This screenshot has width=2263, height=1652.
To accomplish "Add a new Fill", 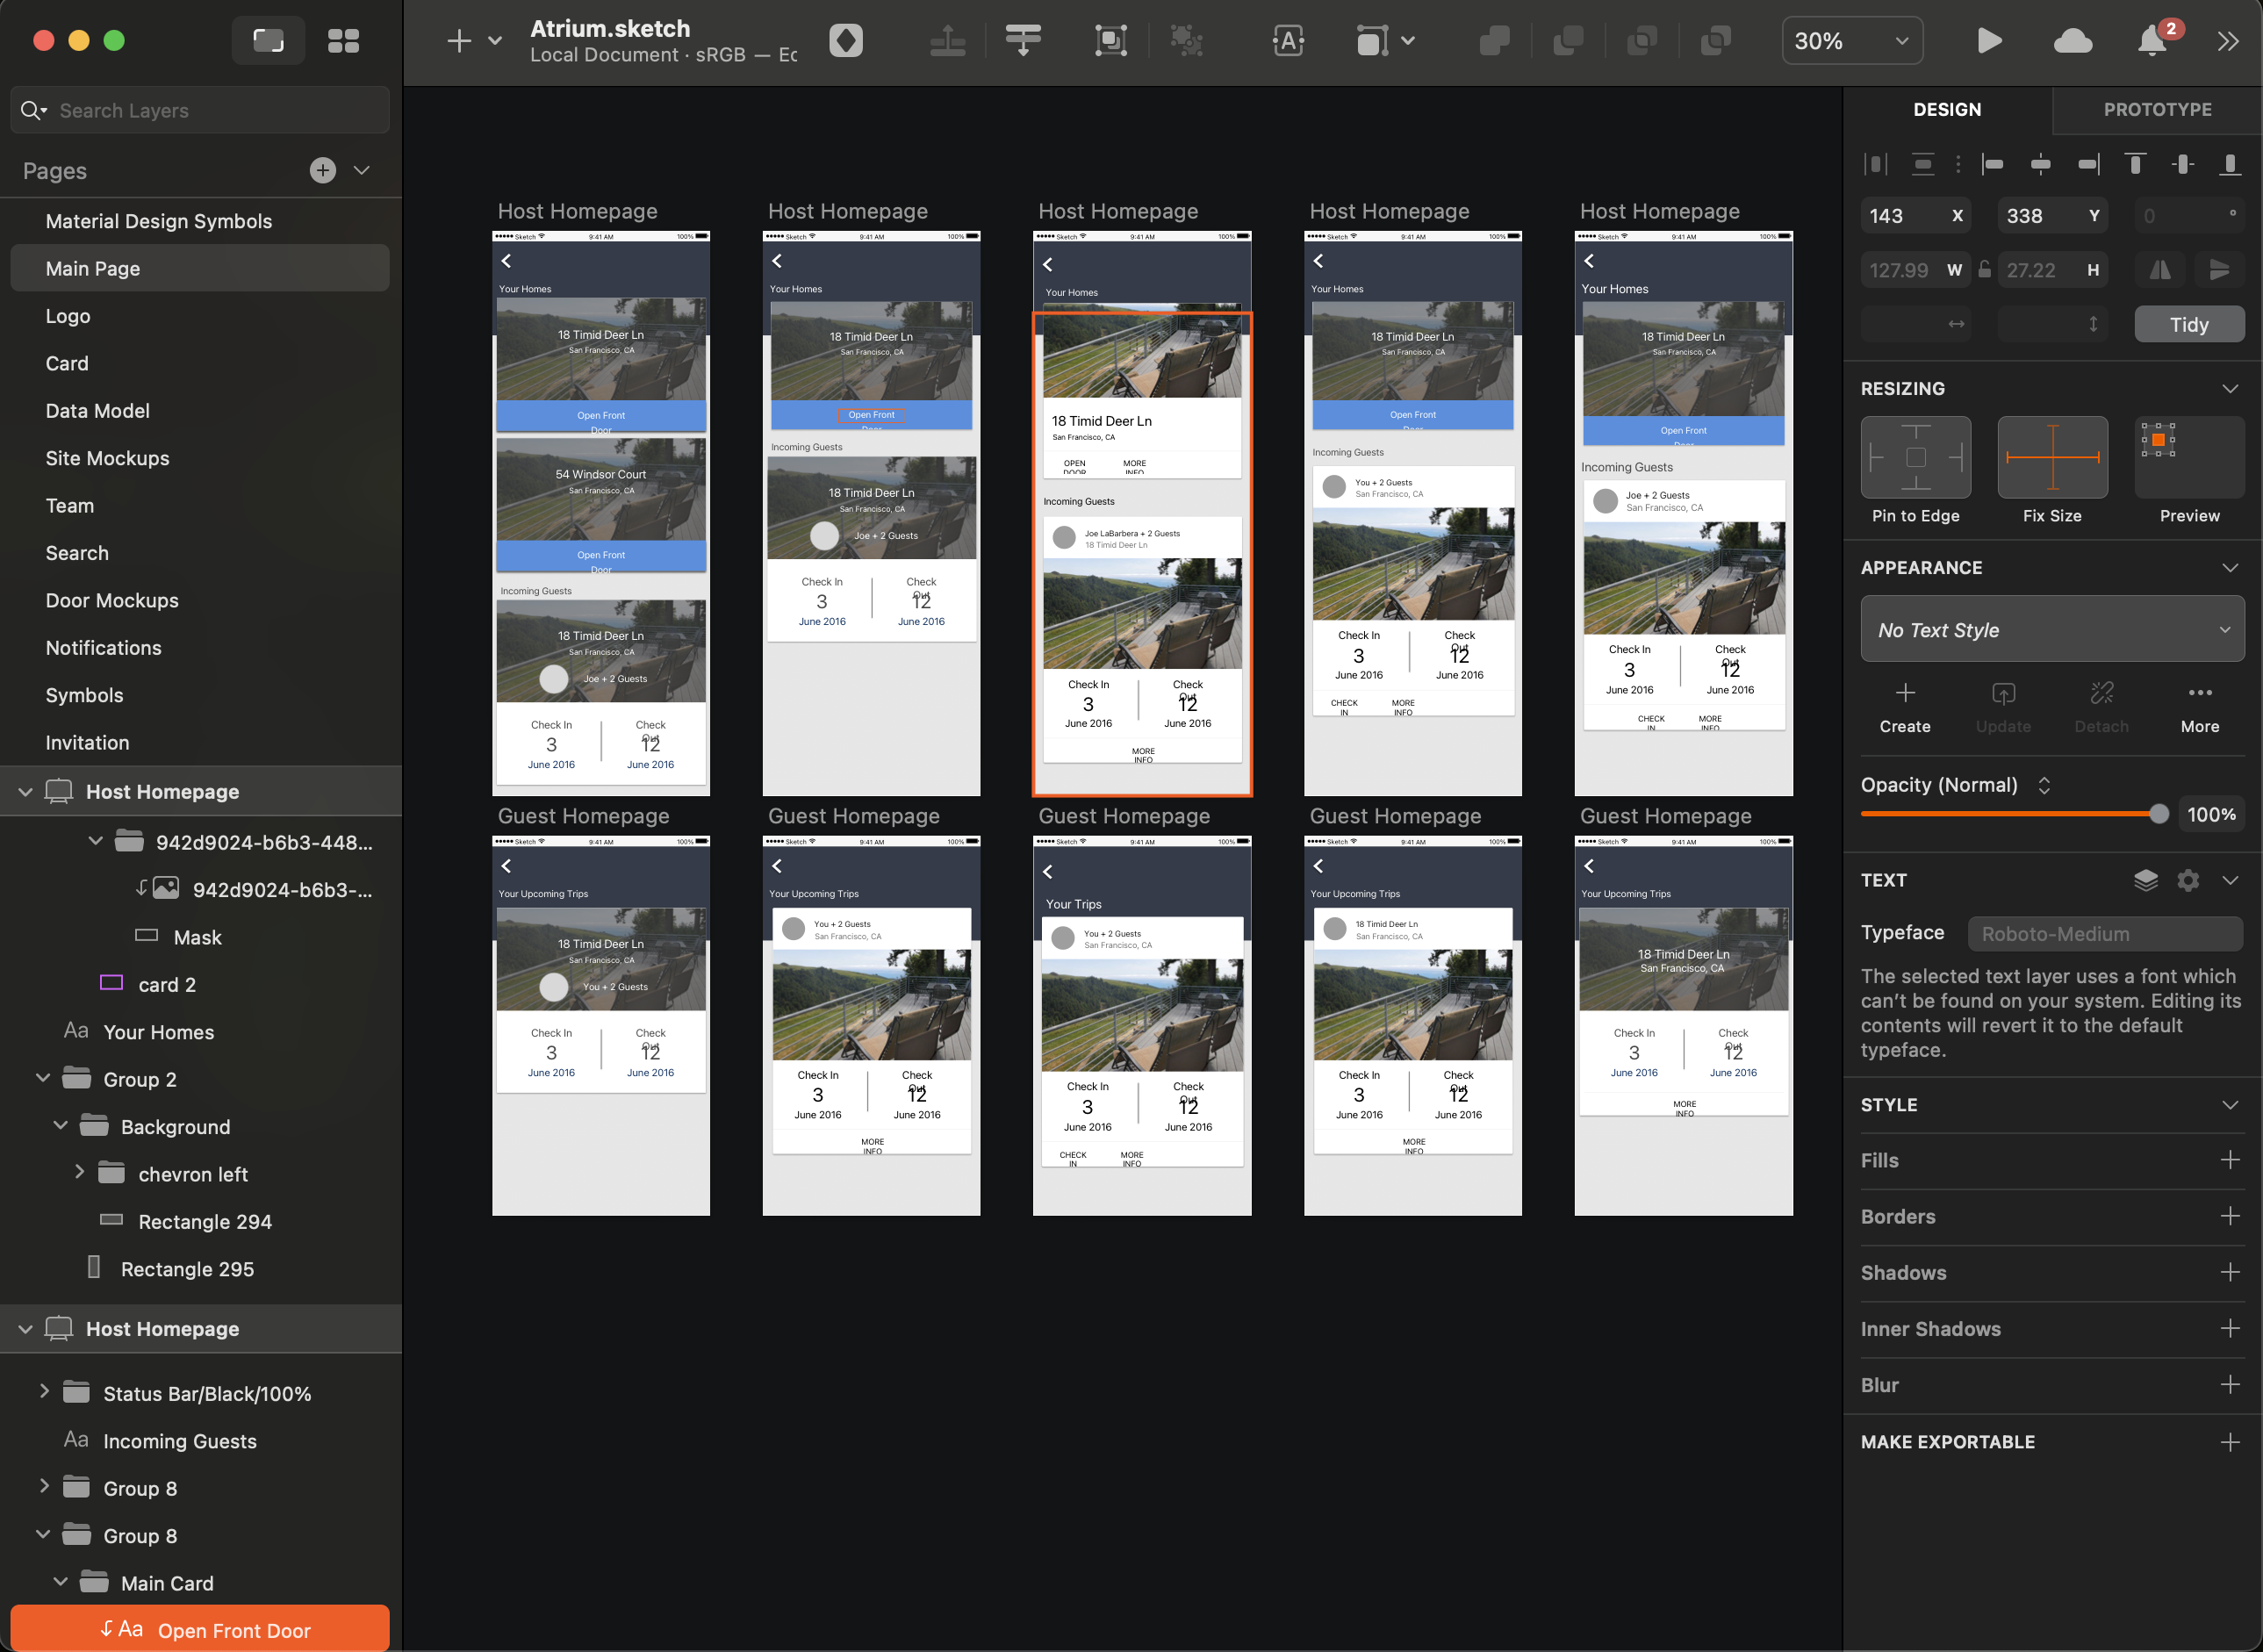I will [x=2229, y=1160].
